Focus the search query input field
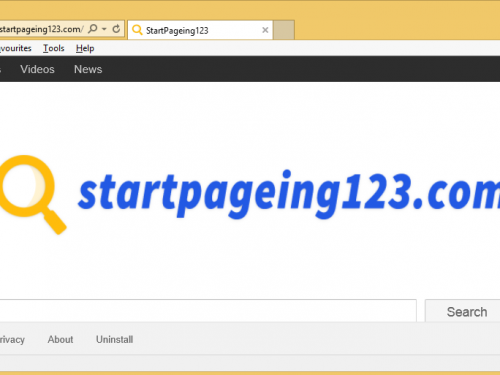 point(208,311)
